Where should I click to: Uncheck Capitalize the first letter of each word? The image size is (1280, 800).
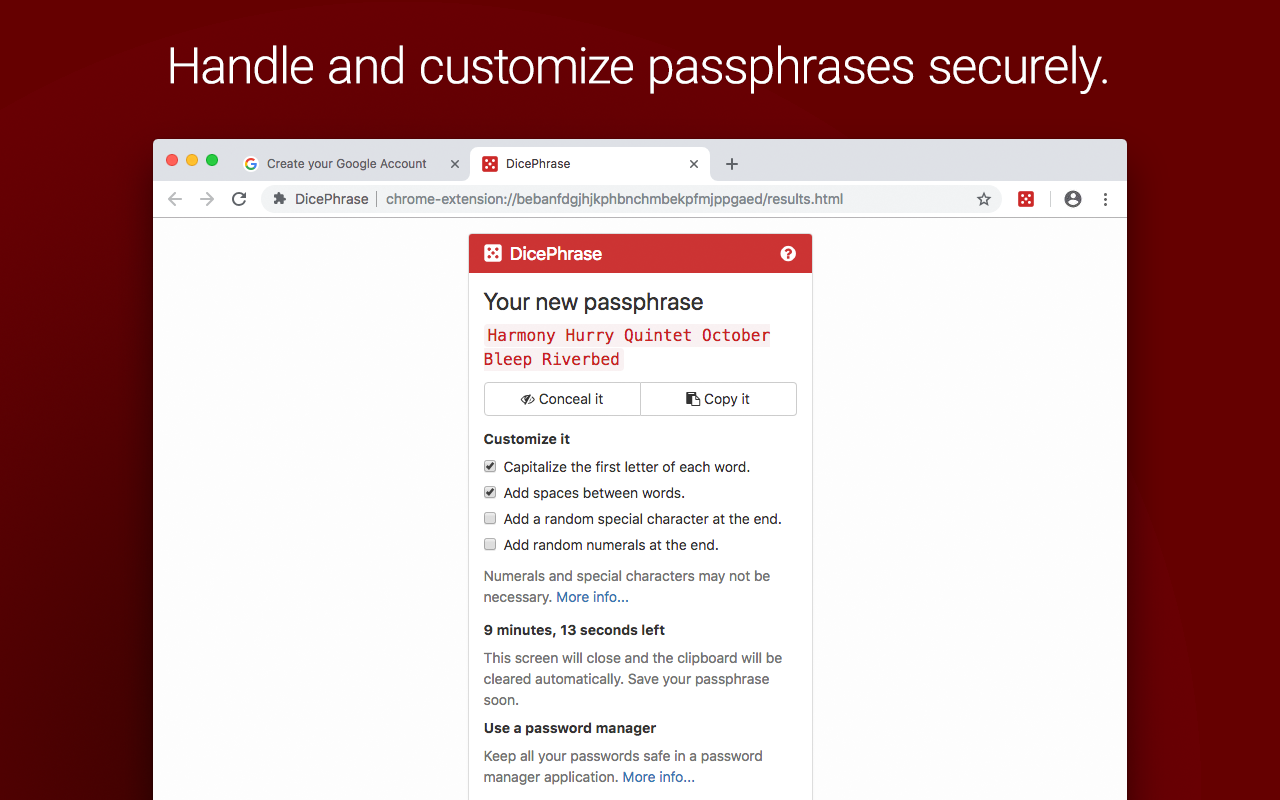[490, 466]
